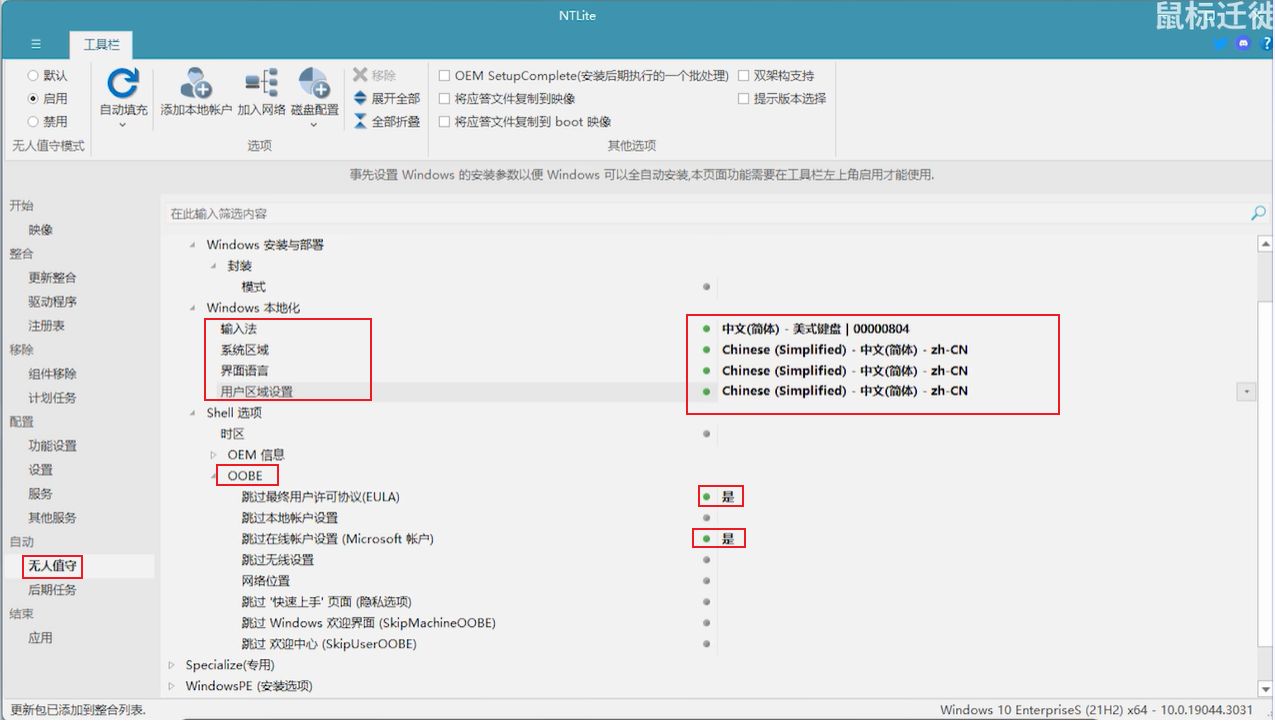The width and height of the screenshot is (1275, 721).
Task: Expand the WindowsPE (安装选项) node
Action: click(171, 686)
